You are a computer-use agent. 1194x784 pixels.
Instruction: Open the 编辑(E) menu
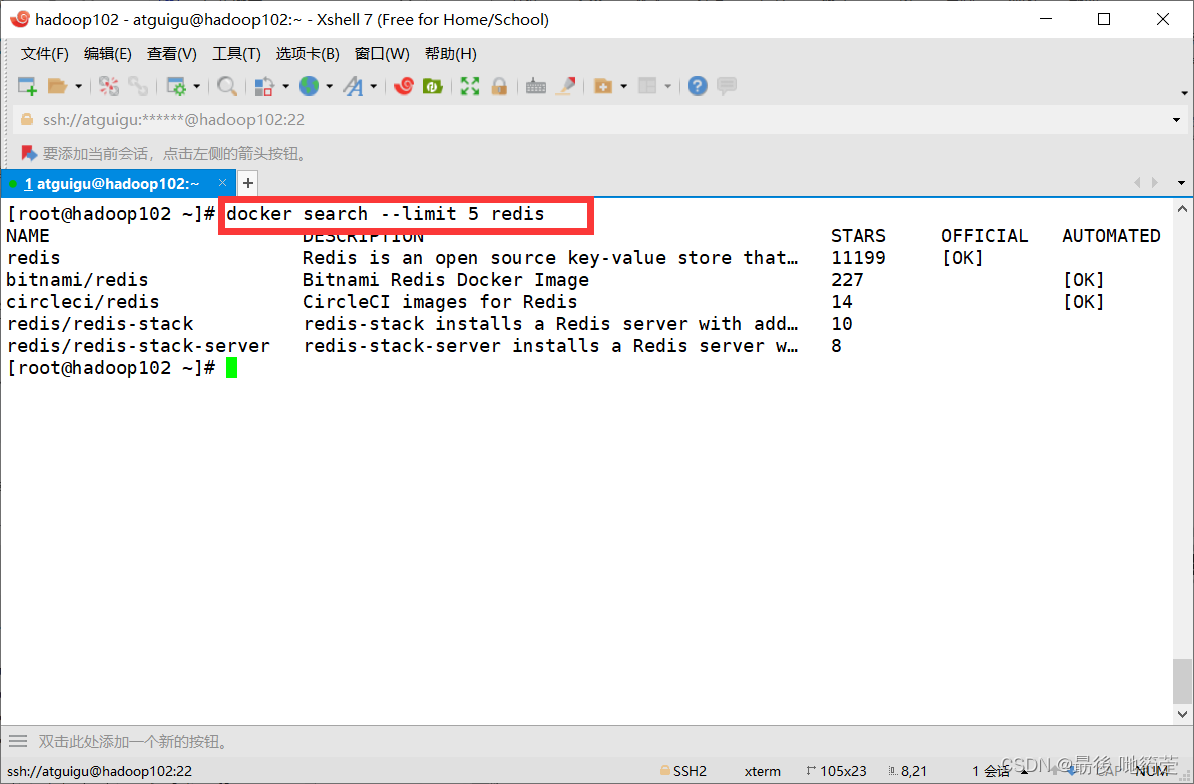[x=107, y=54]
